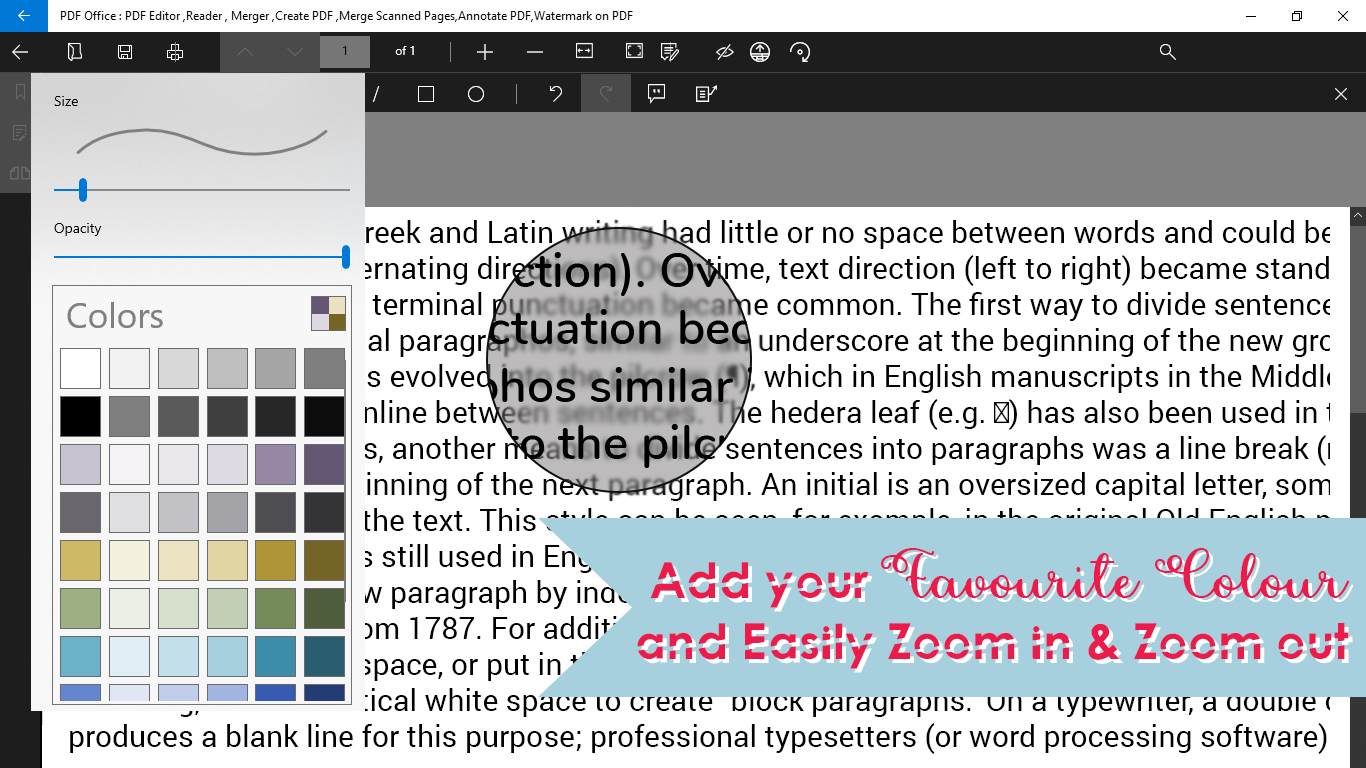Open a PDF file from toolbar
Viewport: 1366px width, 768px height.
74,52
